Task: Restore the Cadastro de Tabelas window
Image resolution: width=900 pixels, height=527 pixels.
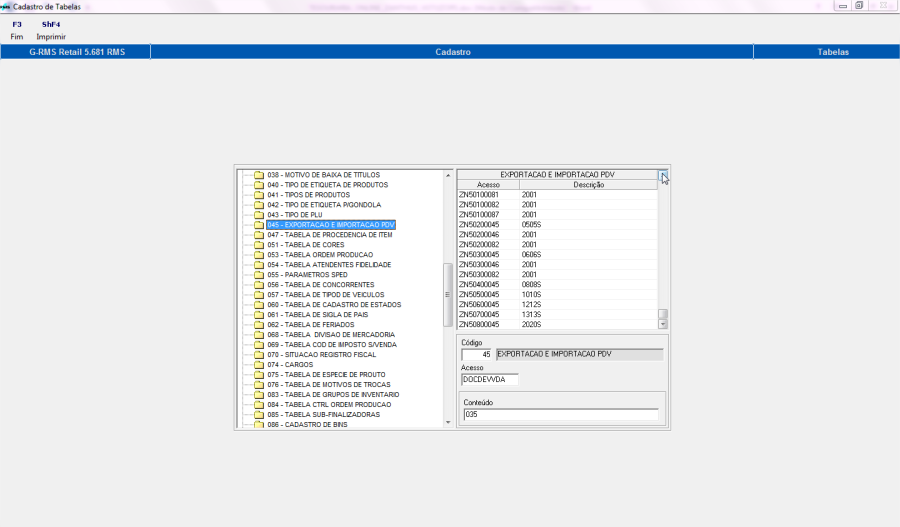Action: click(859, 6)
